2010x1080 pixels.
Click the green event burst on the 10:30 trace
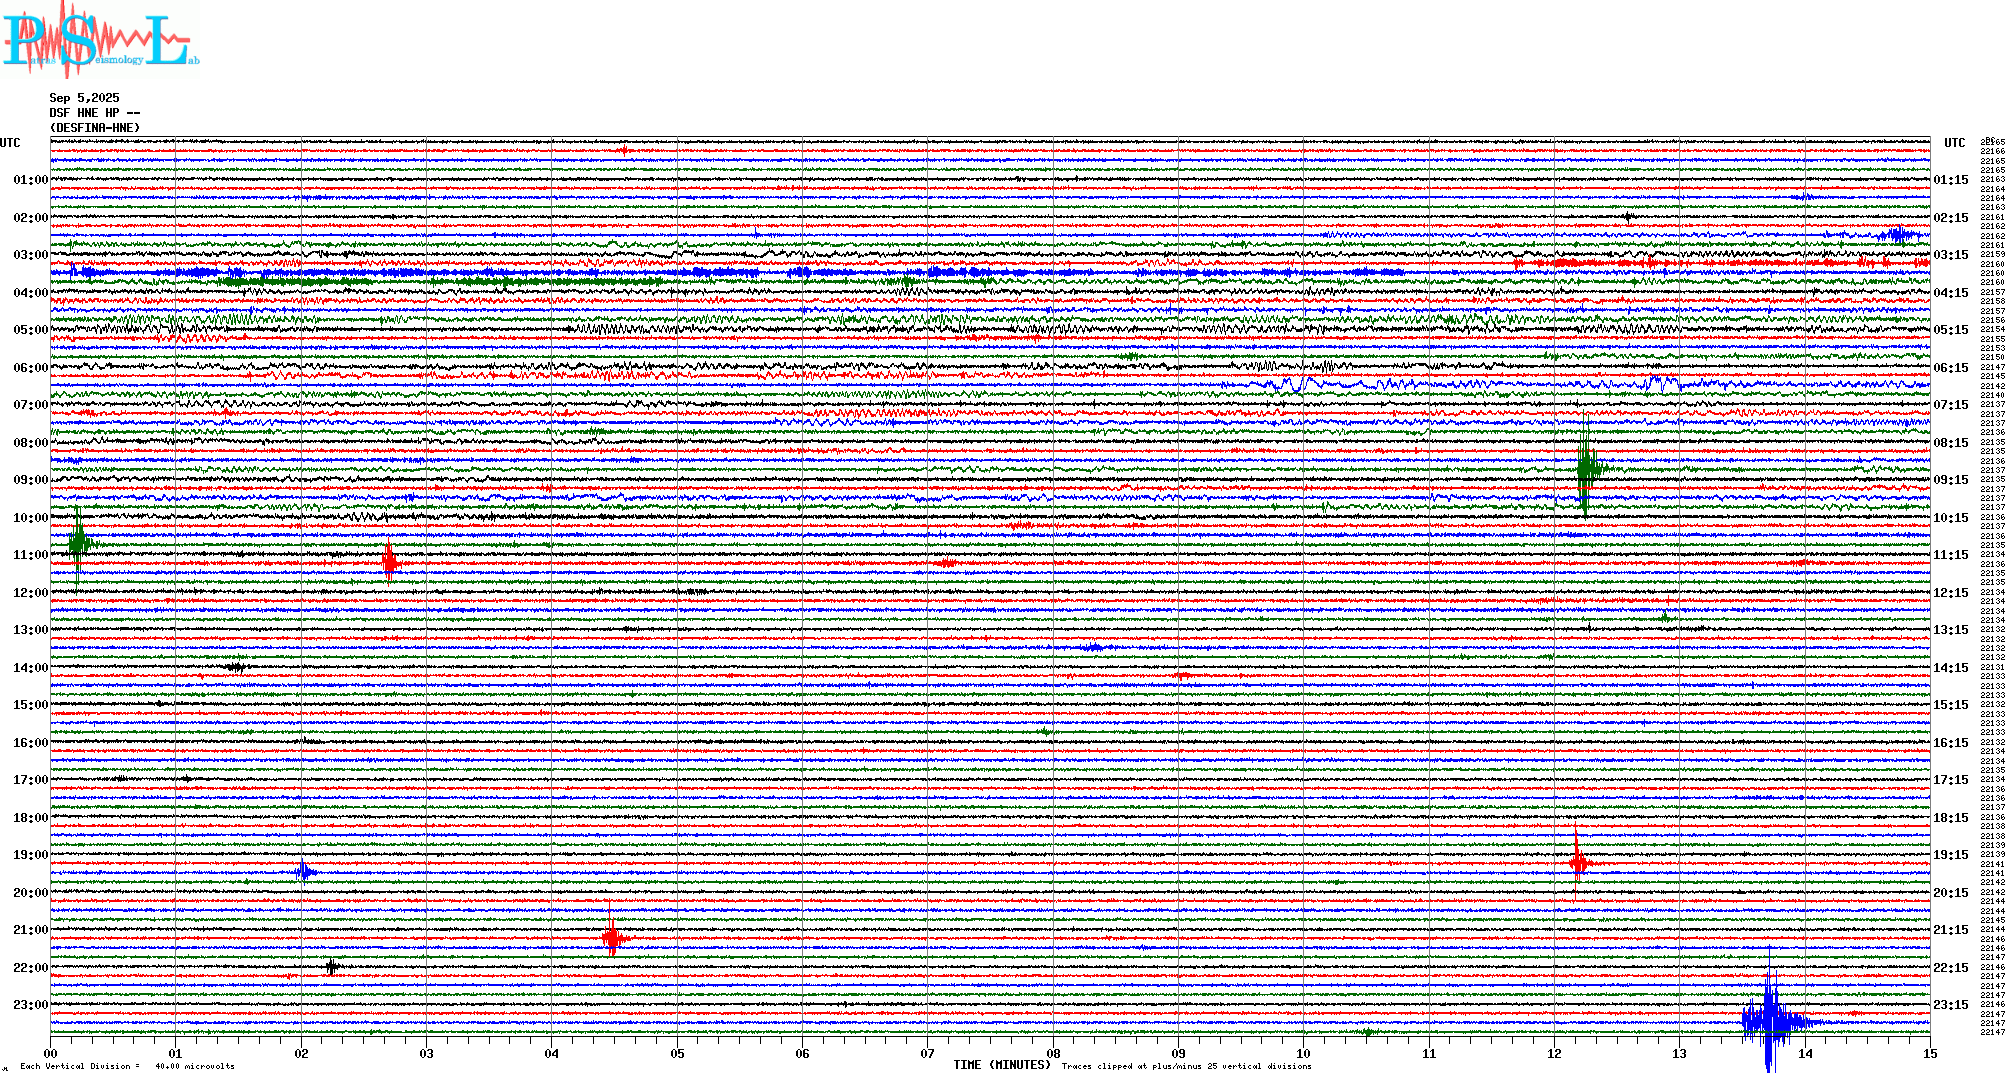click(79, 543)
